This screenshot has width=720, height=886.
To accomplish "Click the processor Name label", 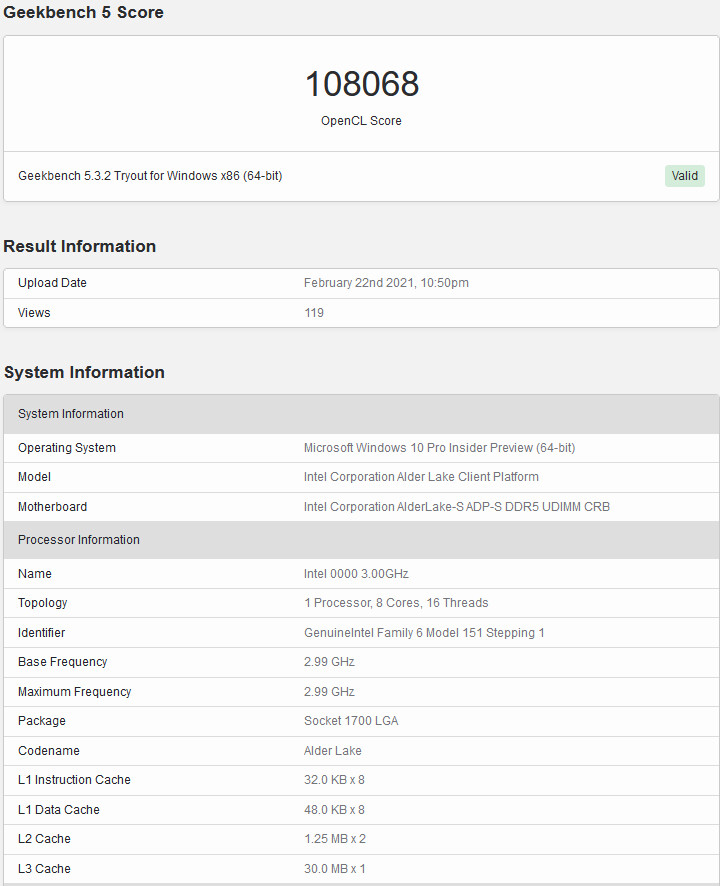I will tap(34, 574).
